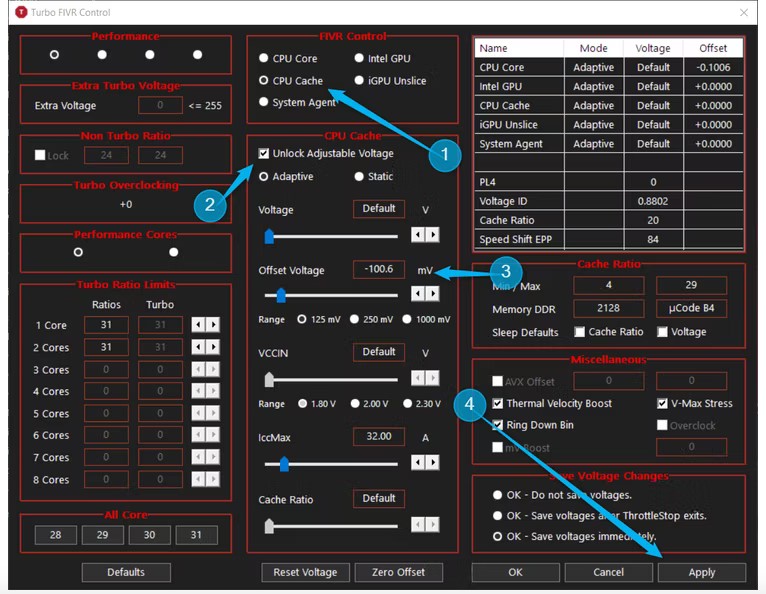Click the Apply button
The height and width of the screenshot is (594, 766).
click(702, 573)
